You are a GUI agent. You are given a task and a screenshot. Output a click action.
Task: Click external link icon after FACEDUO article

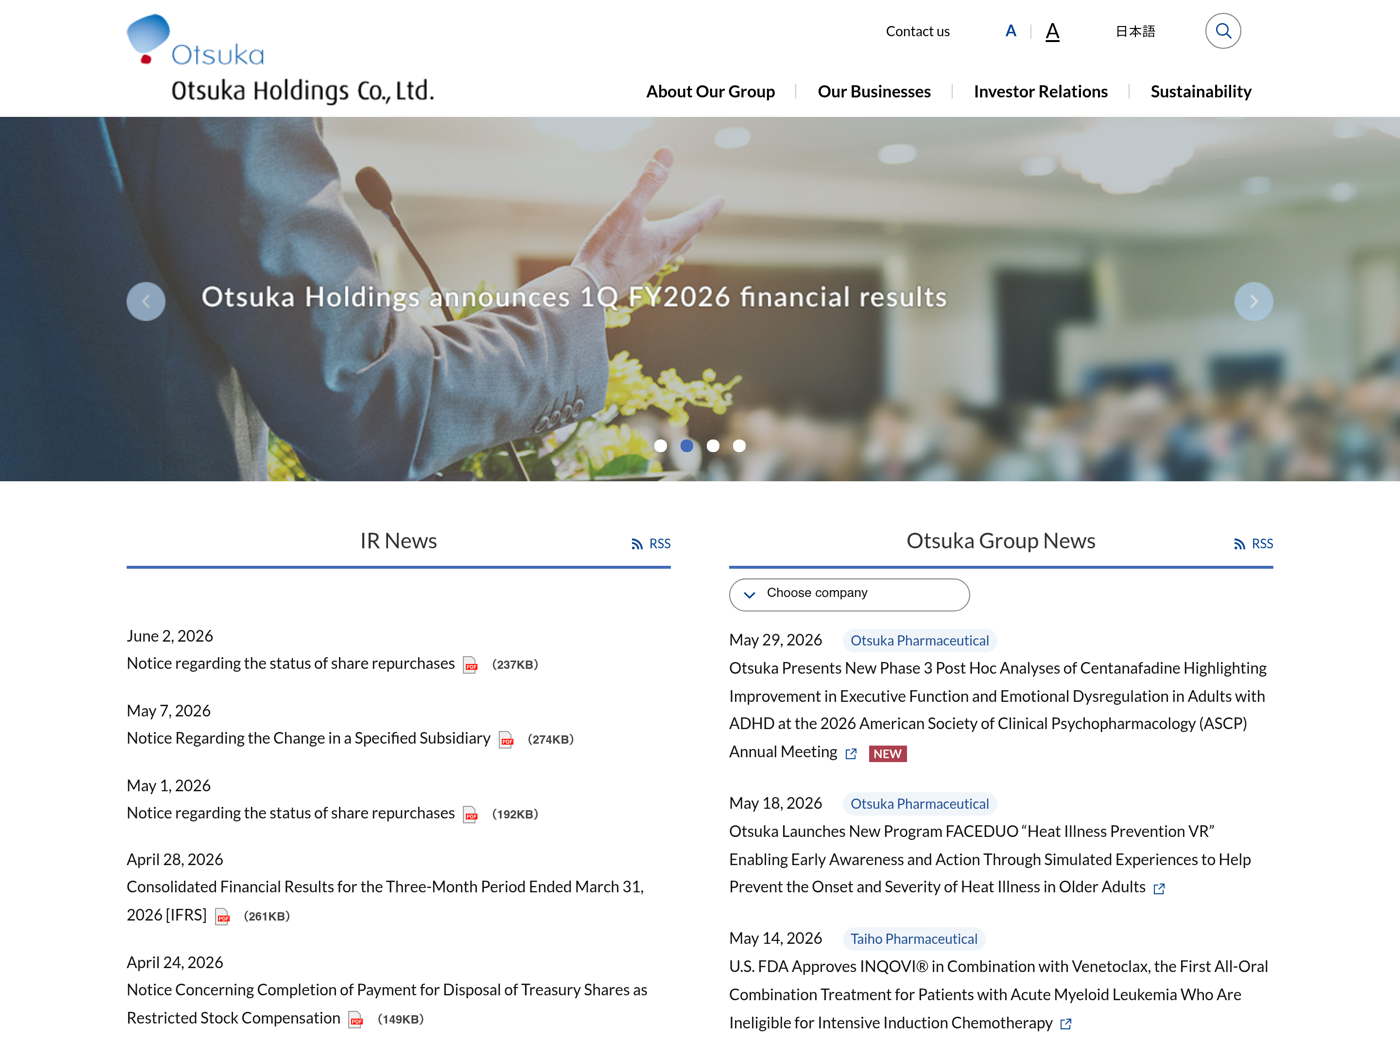1159,889
